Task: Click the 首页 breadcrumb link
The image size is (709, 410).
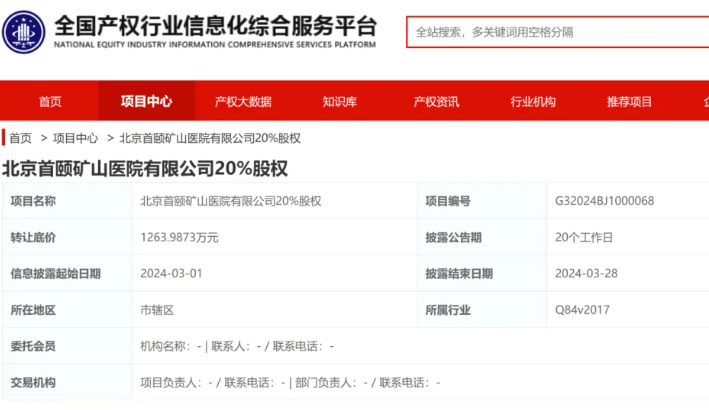Action: pyautogui.click(x=20, y=138)
